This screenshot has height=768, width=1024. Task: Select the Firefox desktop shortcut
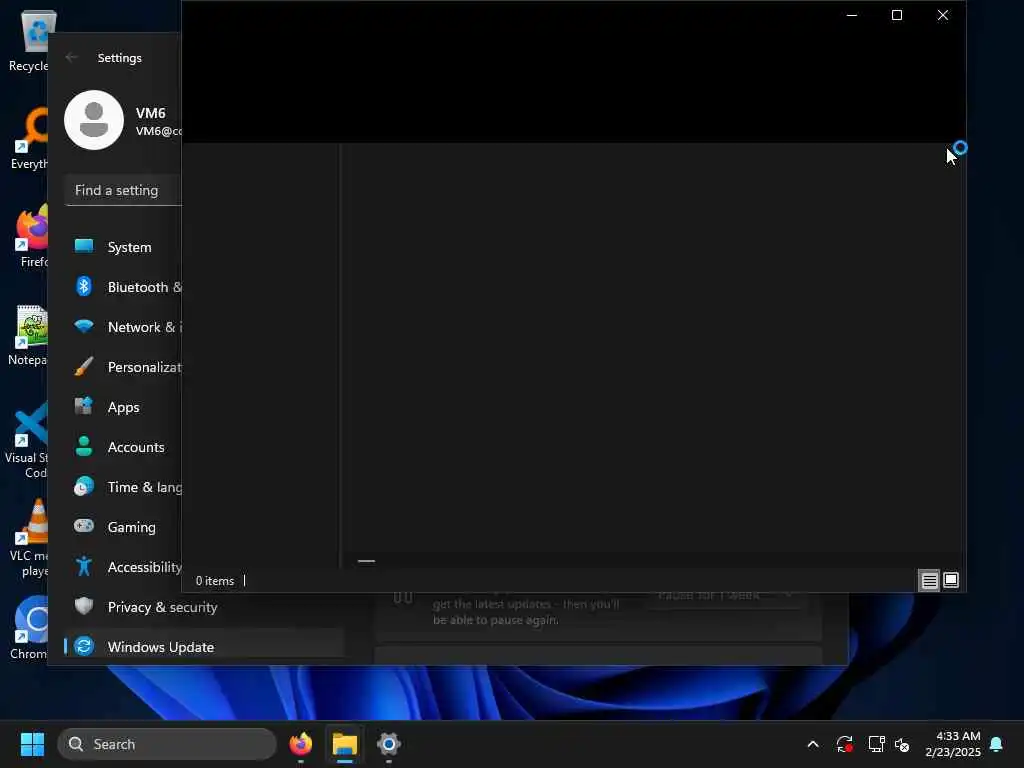click(31, 236)
